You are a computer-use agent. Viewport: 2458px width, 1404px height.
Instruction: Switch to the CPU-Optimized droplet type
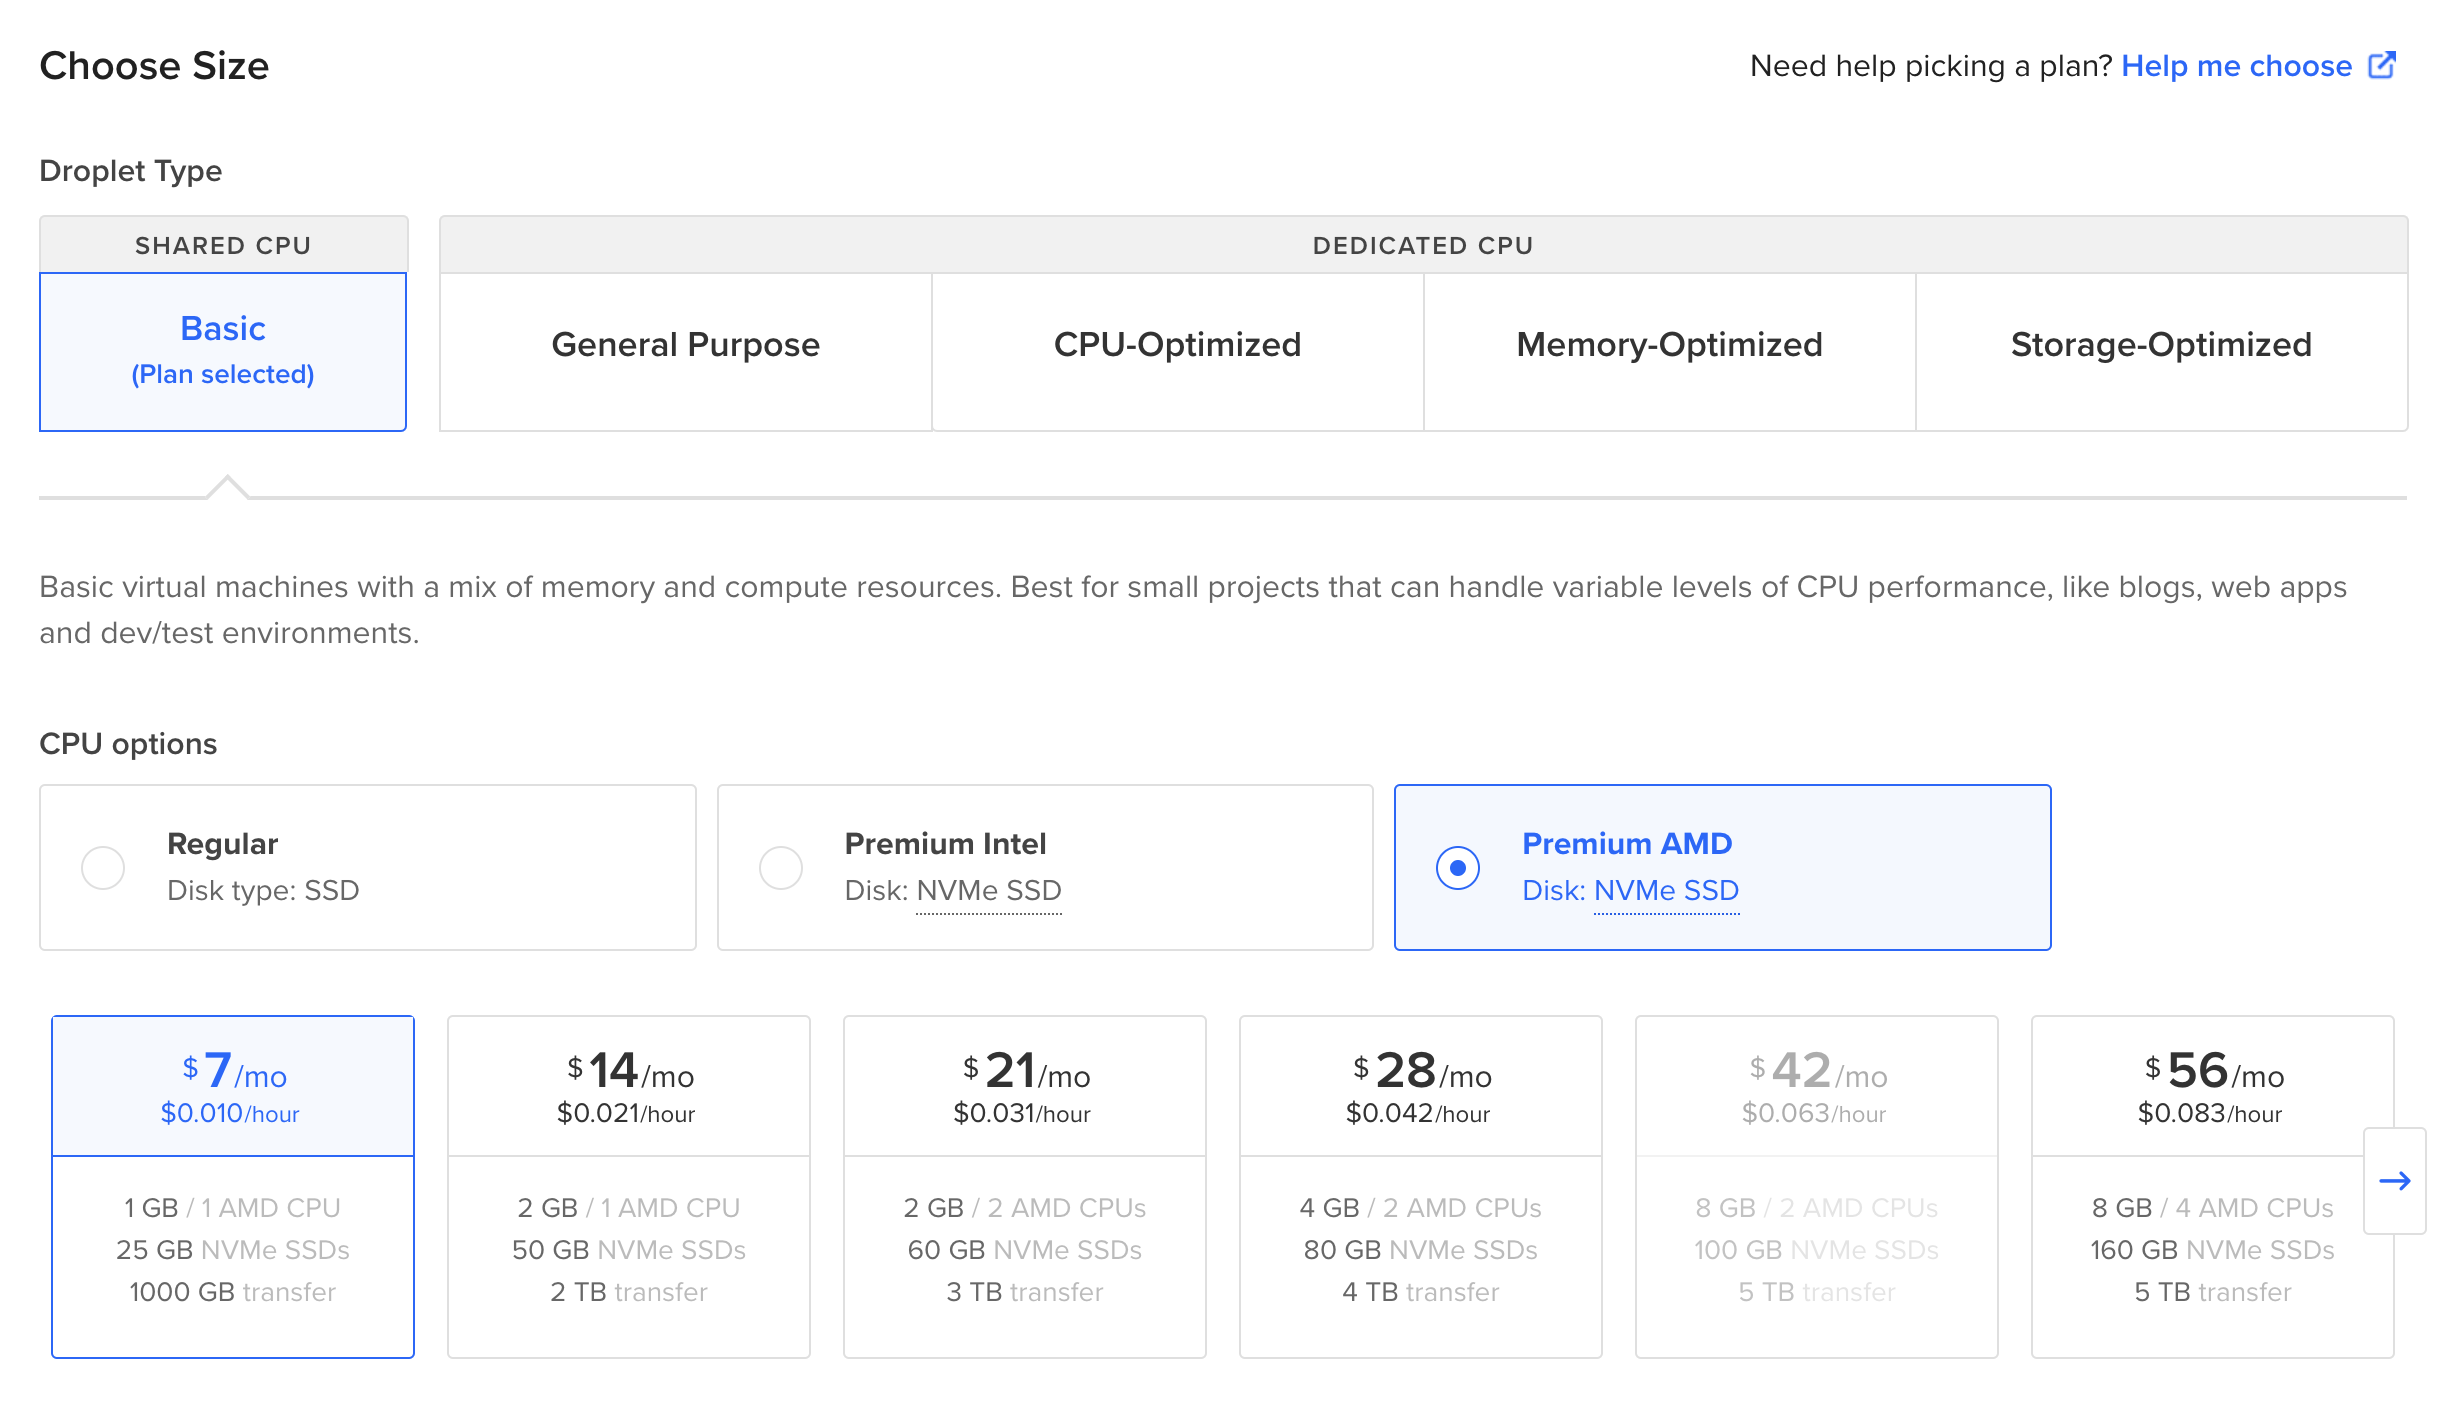[1177, 345]
